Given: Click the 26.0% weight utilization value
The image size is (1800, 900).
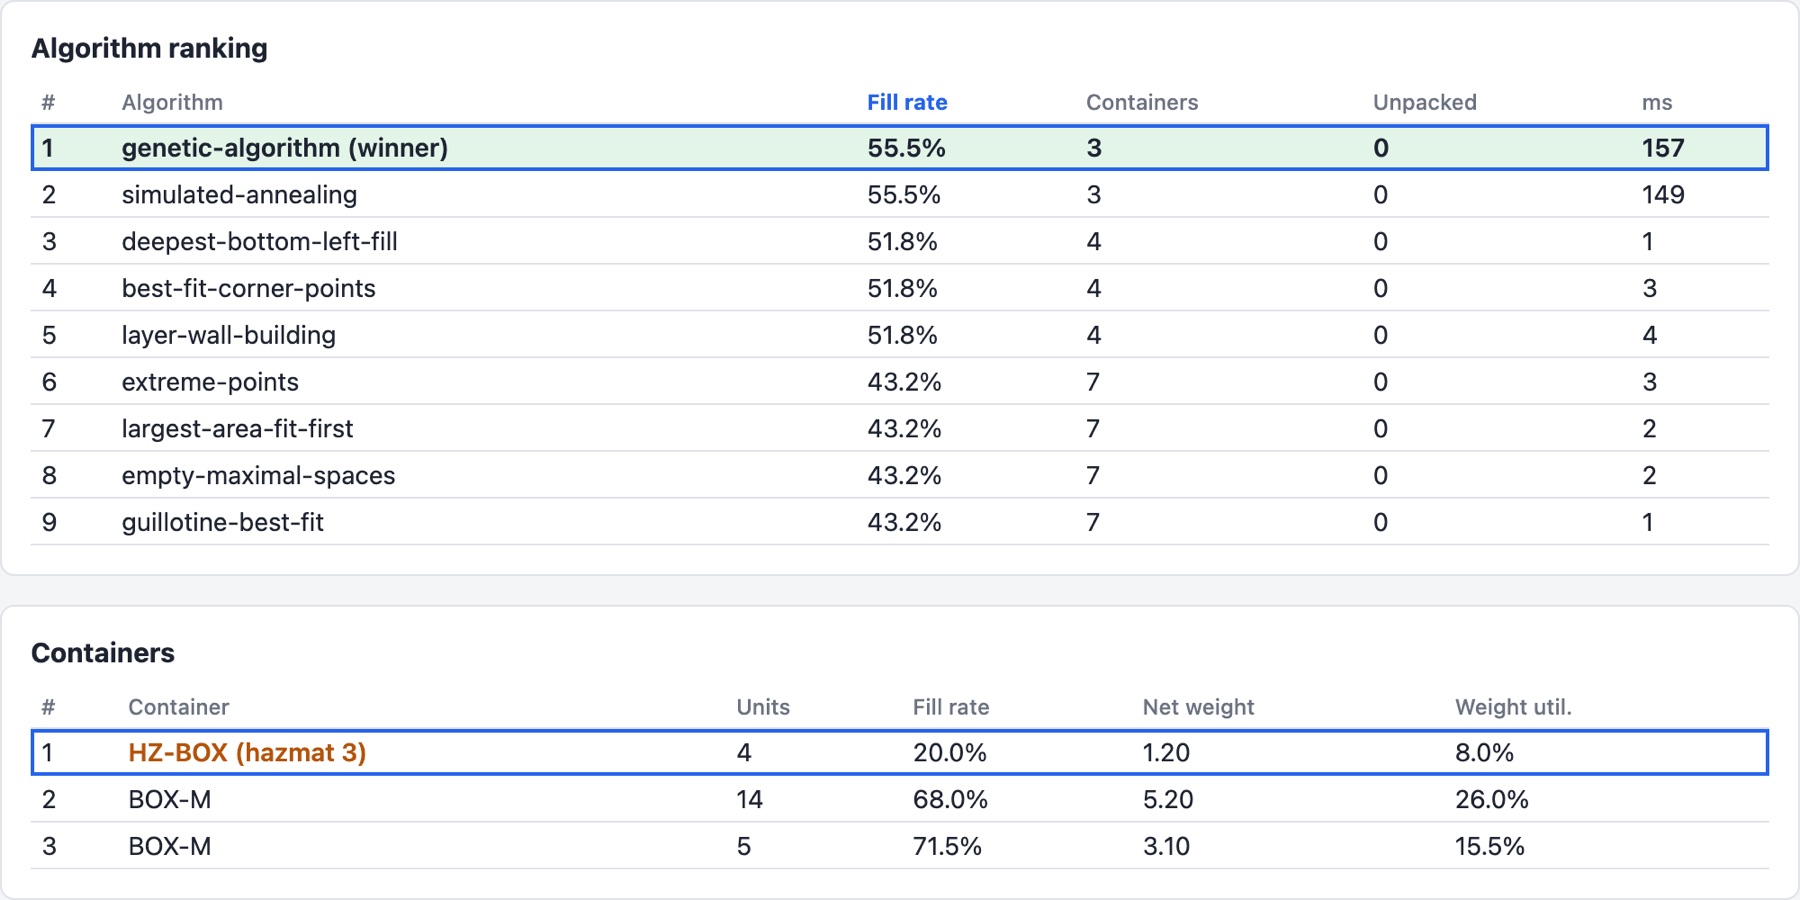Looking at the screenshot, I should (x=1492, y=799).
